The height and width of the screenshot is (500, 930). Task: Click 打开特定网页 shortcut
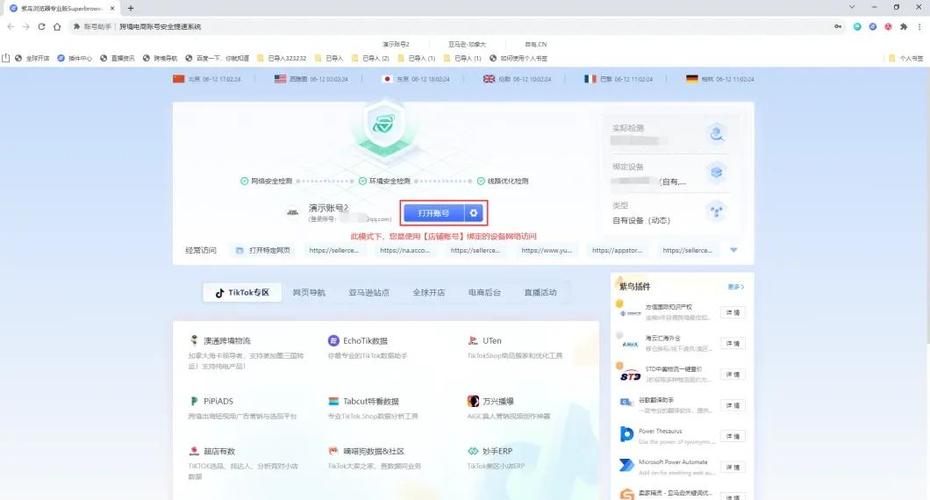click(x=263, y=250)
